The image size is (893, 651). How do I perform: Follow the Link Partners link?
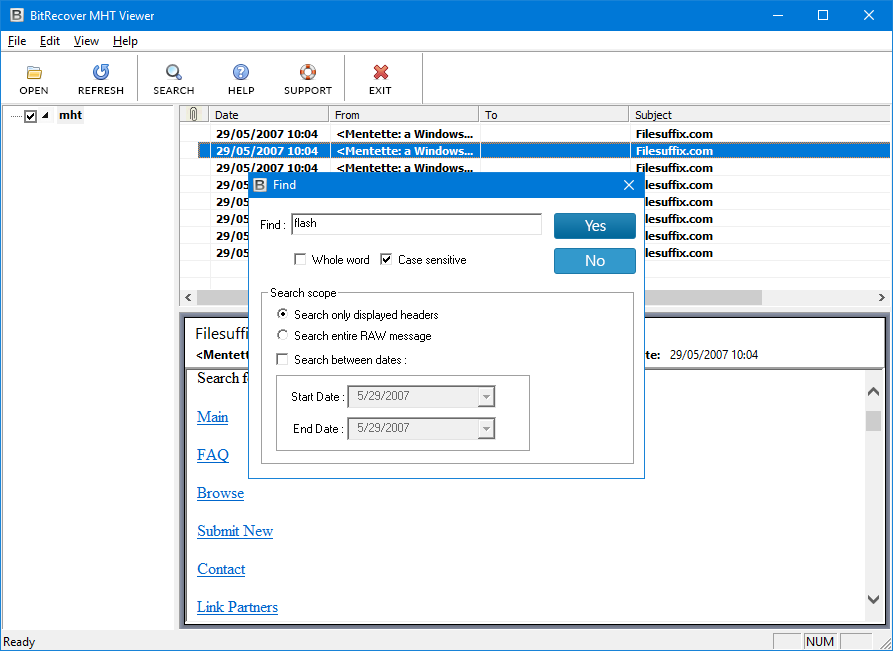click(x=237, y=607)
